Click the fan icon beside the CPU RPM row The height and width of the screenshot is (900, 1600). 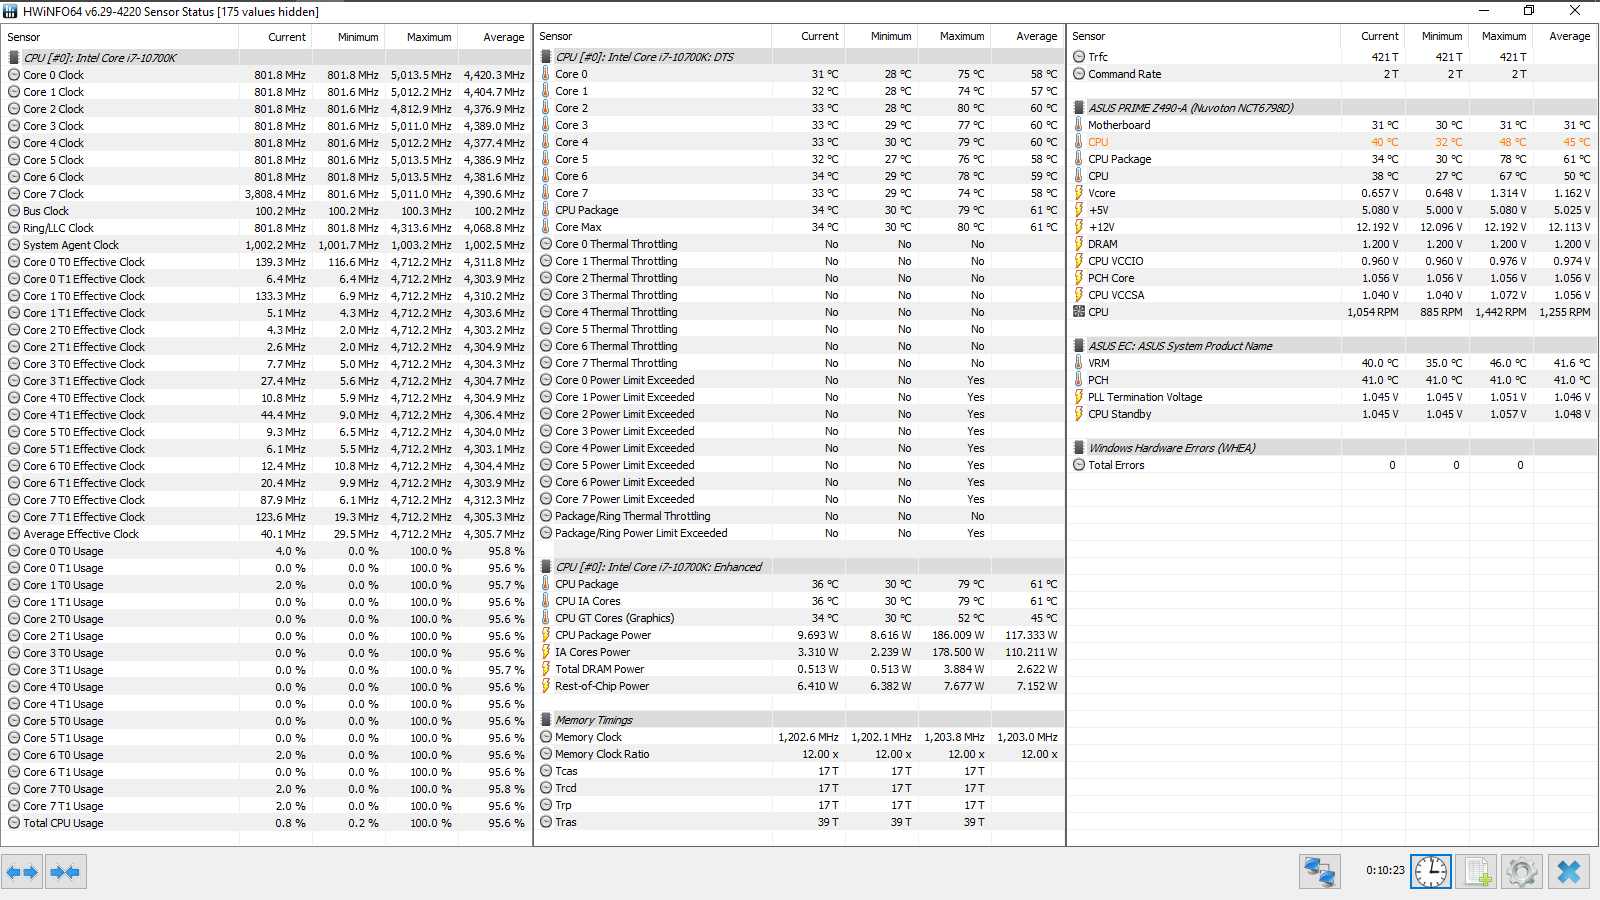(x=1079, y=312)
